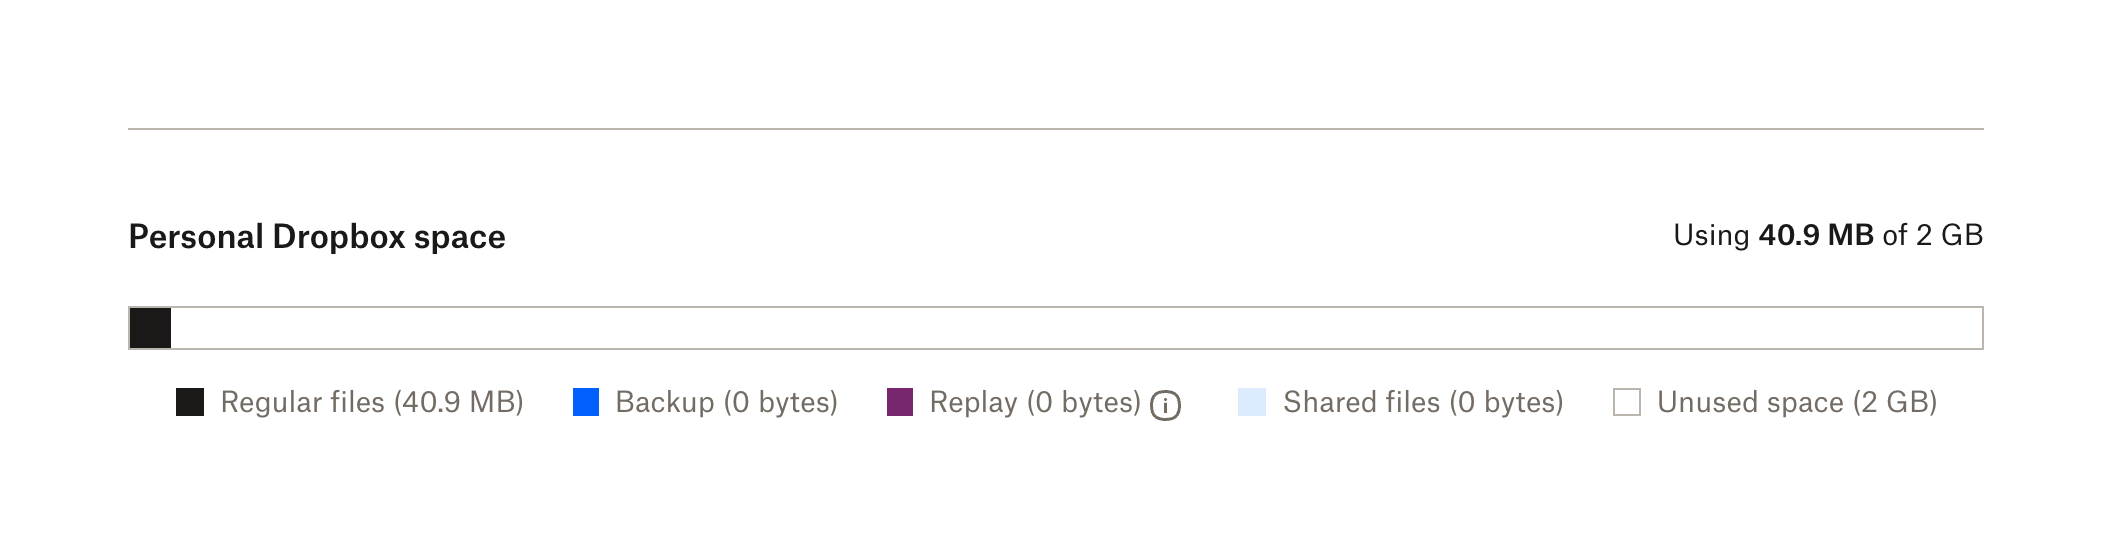Image resolution: width=2112 pixels, height=549 pixels.
Task: Click the "2 GB" total storage text
Action: (x=1949, y=235)
